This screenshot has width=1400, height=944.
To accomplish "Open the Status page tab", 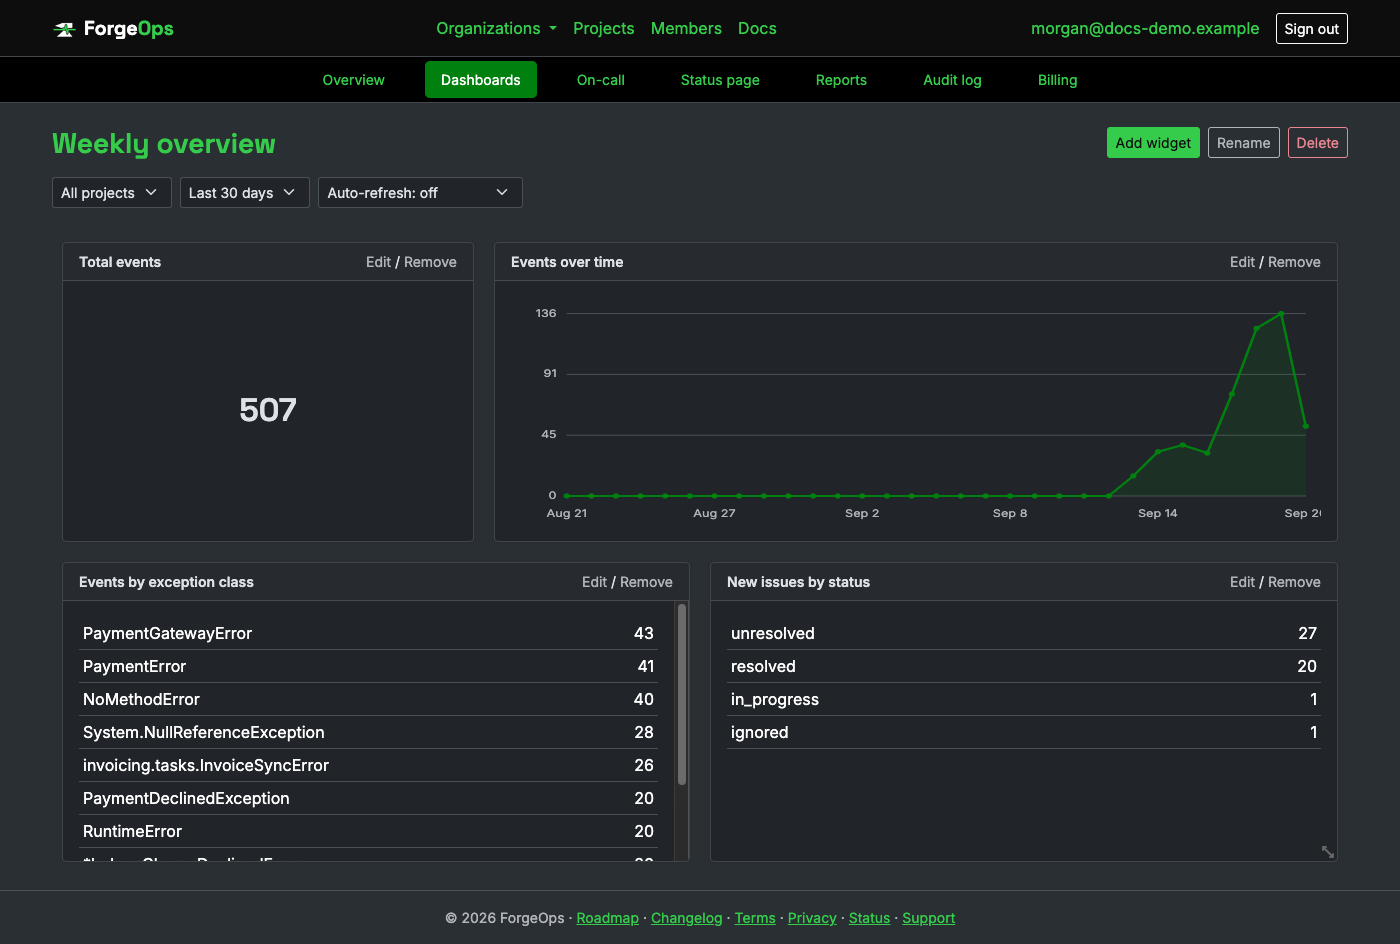I will pos(720,80).
